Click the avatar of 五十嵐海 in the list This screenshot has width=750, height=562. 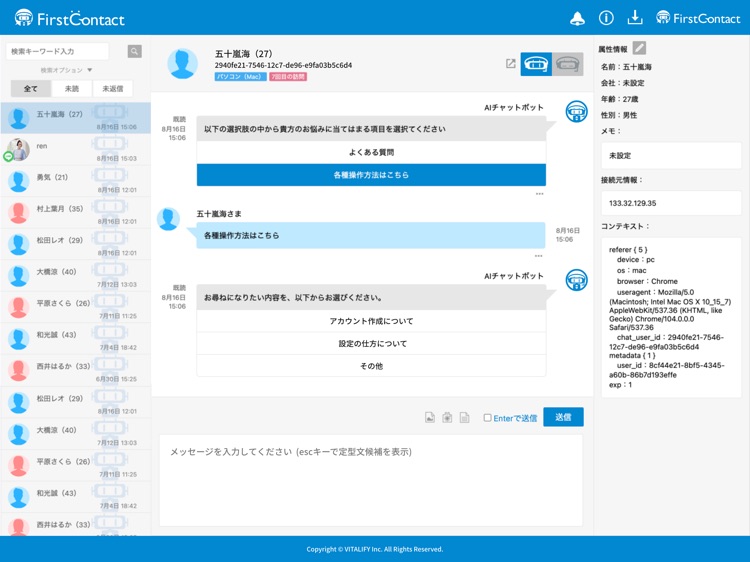point(19,118)
